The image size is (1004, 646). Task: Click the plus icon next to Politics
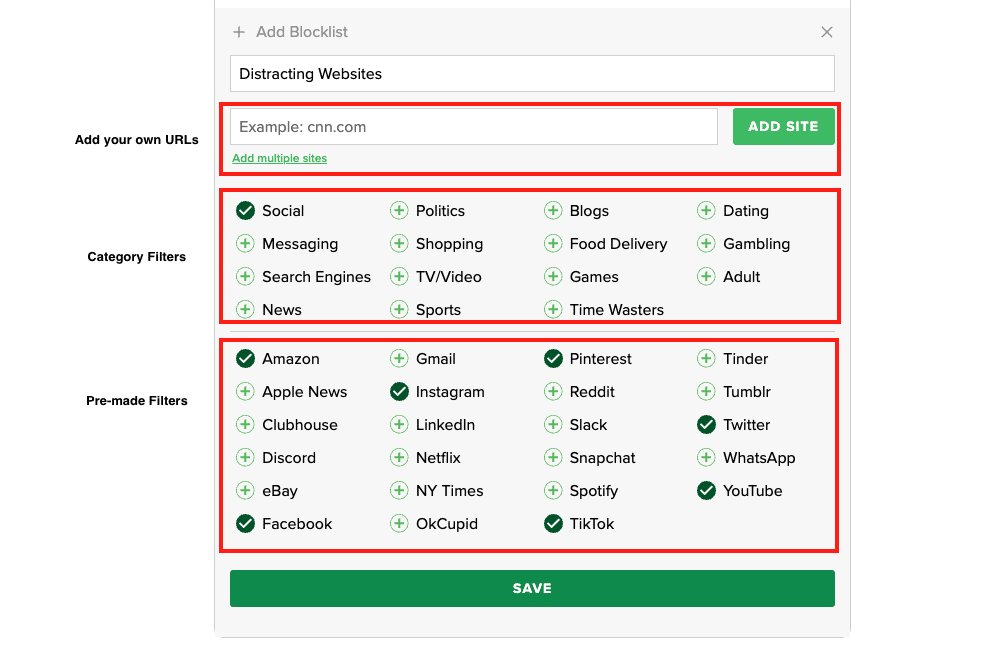click(x=399, y=211)
